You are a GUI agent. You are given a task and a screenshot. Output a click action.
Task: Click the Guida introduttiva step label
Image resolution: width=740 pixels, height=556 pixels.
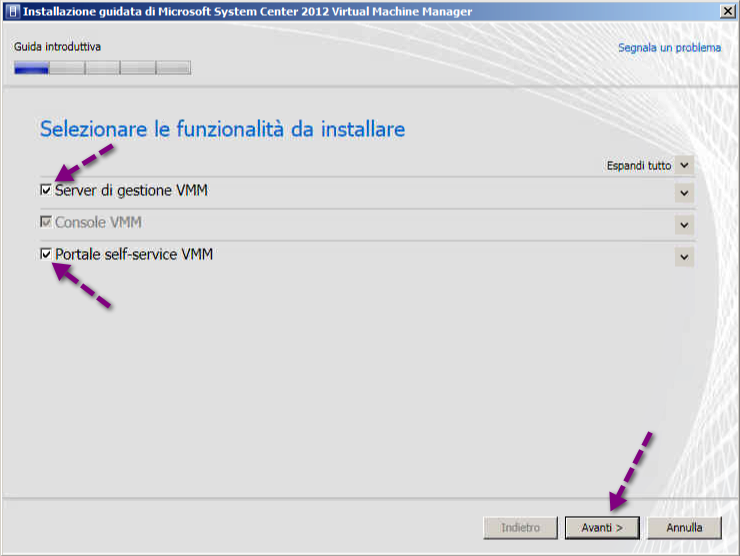click(x=57, y=47)
